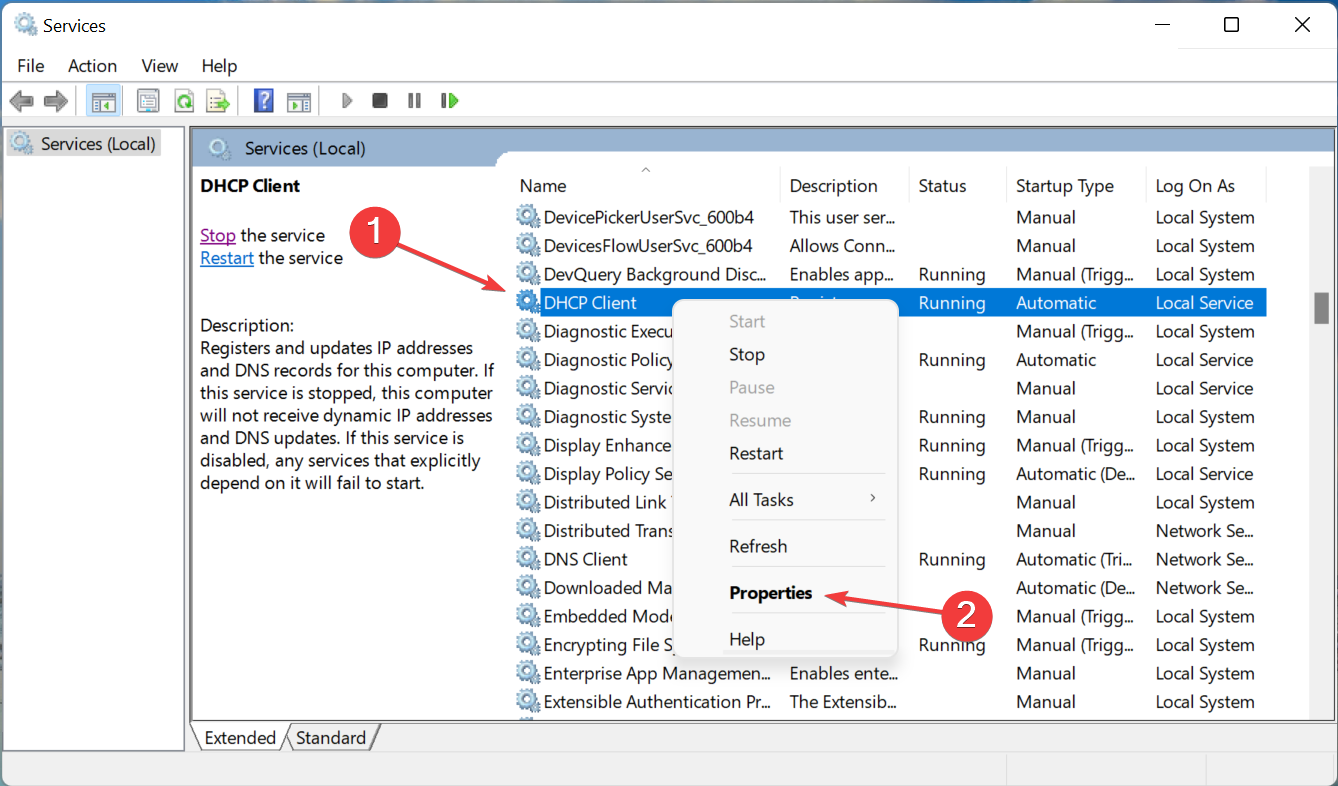Click the vertical scrollbar thumb

(x=1321, y=309)
